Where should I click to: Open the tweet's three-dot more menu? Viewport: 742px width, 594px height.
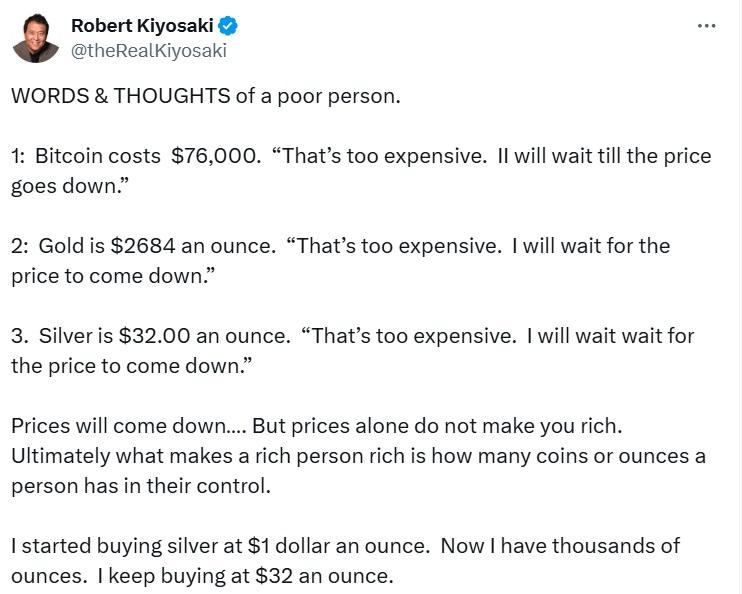click(x=706, y=26)
